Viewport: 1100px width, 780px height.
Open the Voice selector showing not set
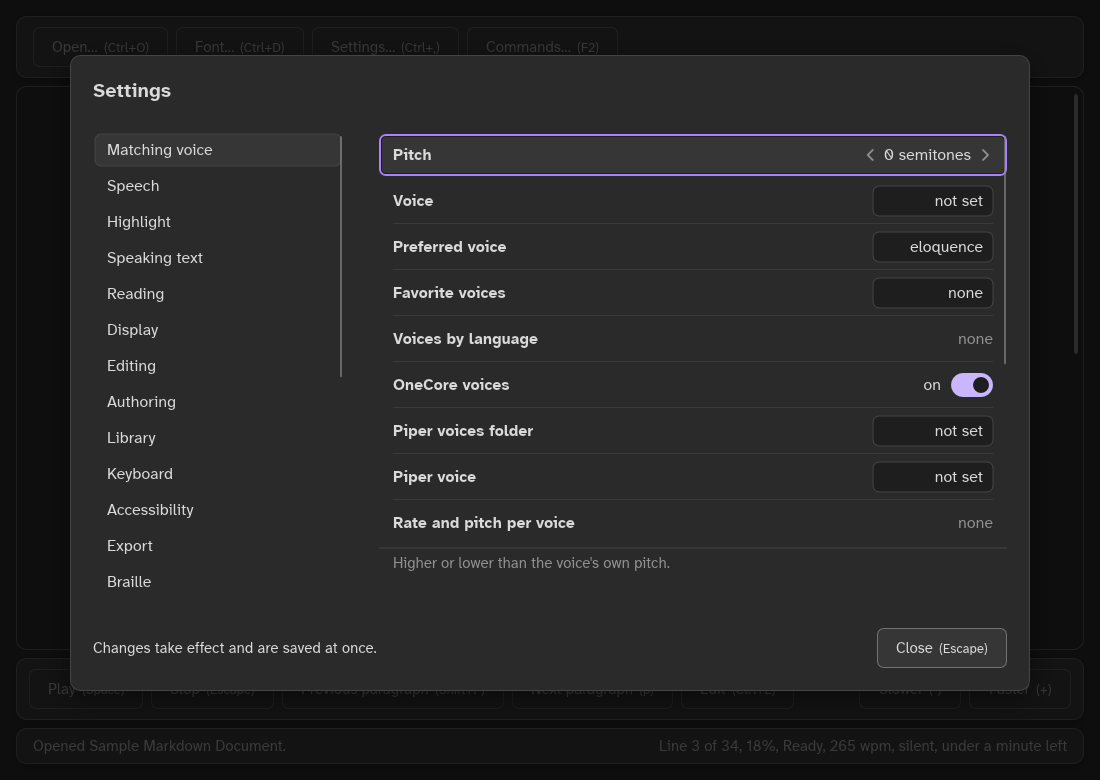tap(932, 201)
